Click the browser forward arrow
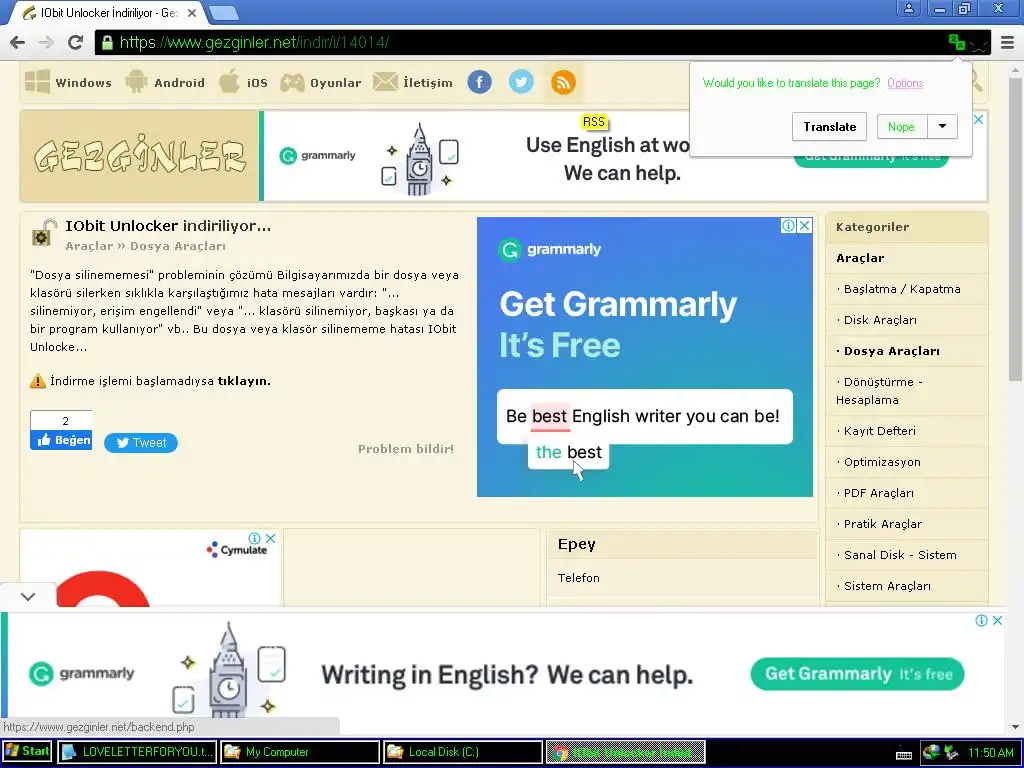 tap(46, 42)
